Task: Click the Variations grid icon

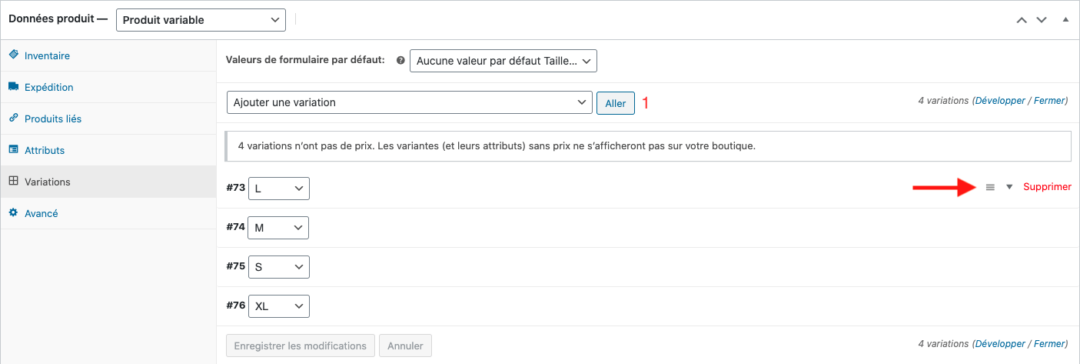Action: pyautogui.click(x=13, y=181)
